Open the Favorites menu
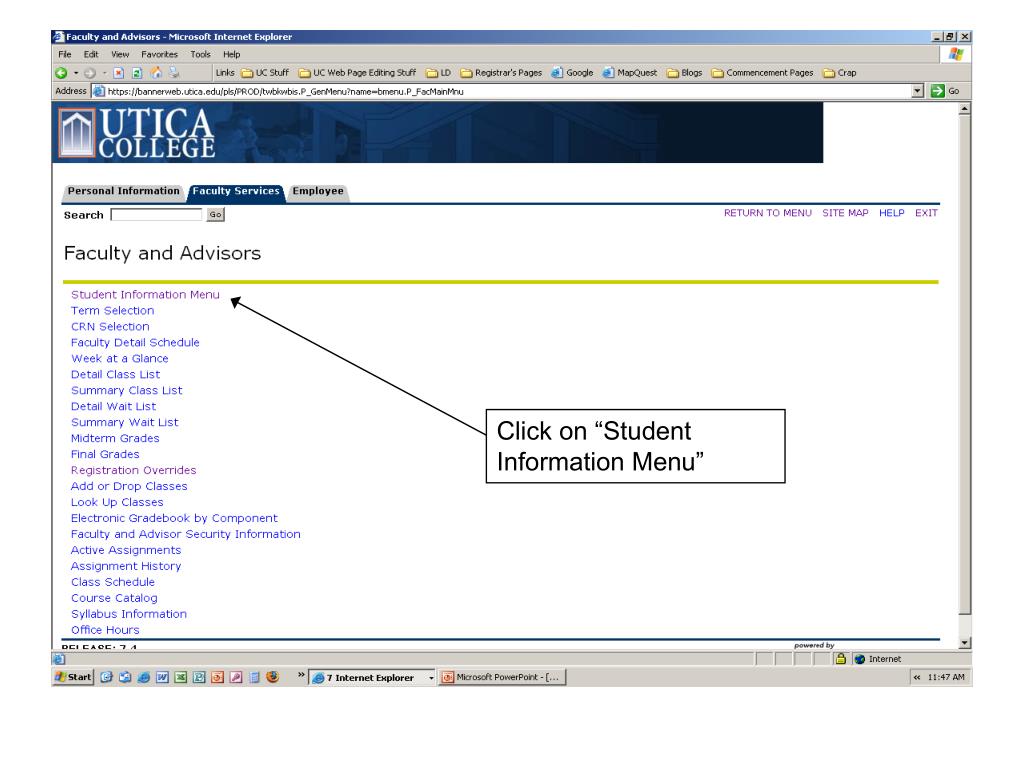Viewport: 1024px width, 768px height. (159, 54)
